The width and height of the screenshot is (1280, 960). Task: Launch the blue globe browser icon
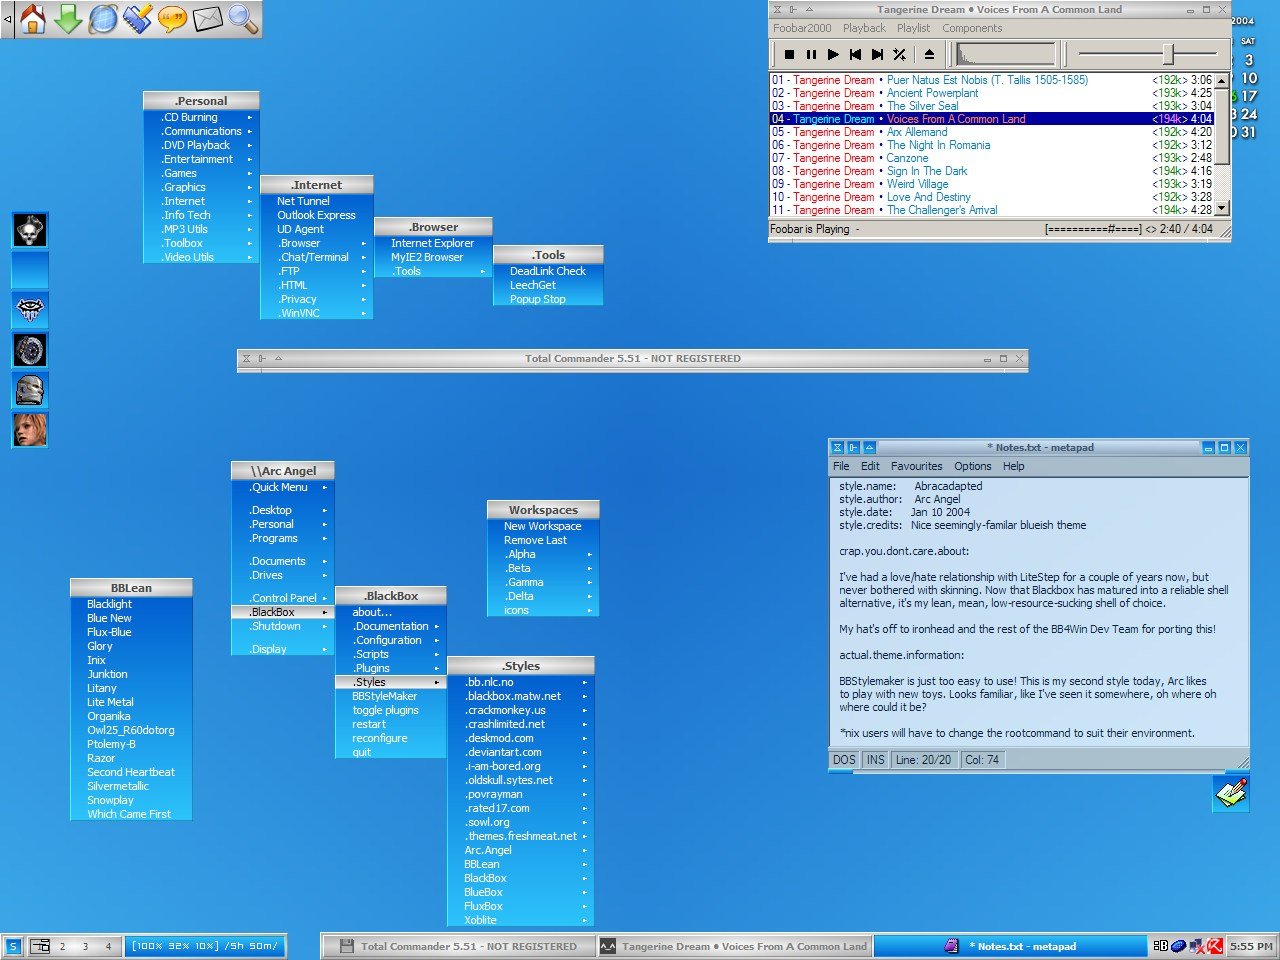tap(103, 18)
